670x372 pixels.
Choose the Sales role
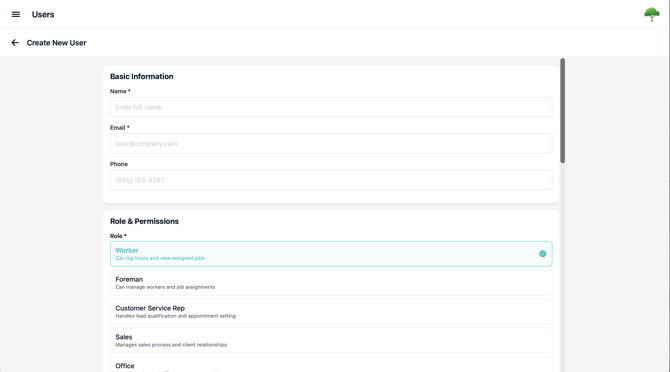coord(331,340)
